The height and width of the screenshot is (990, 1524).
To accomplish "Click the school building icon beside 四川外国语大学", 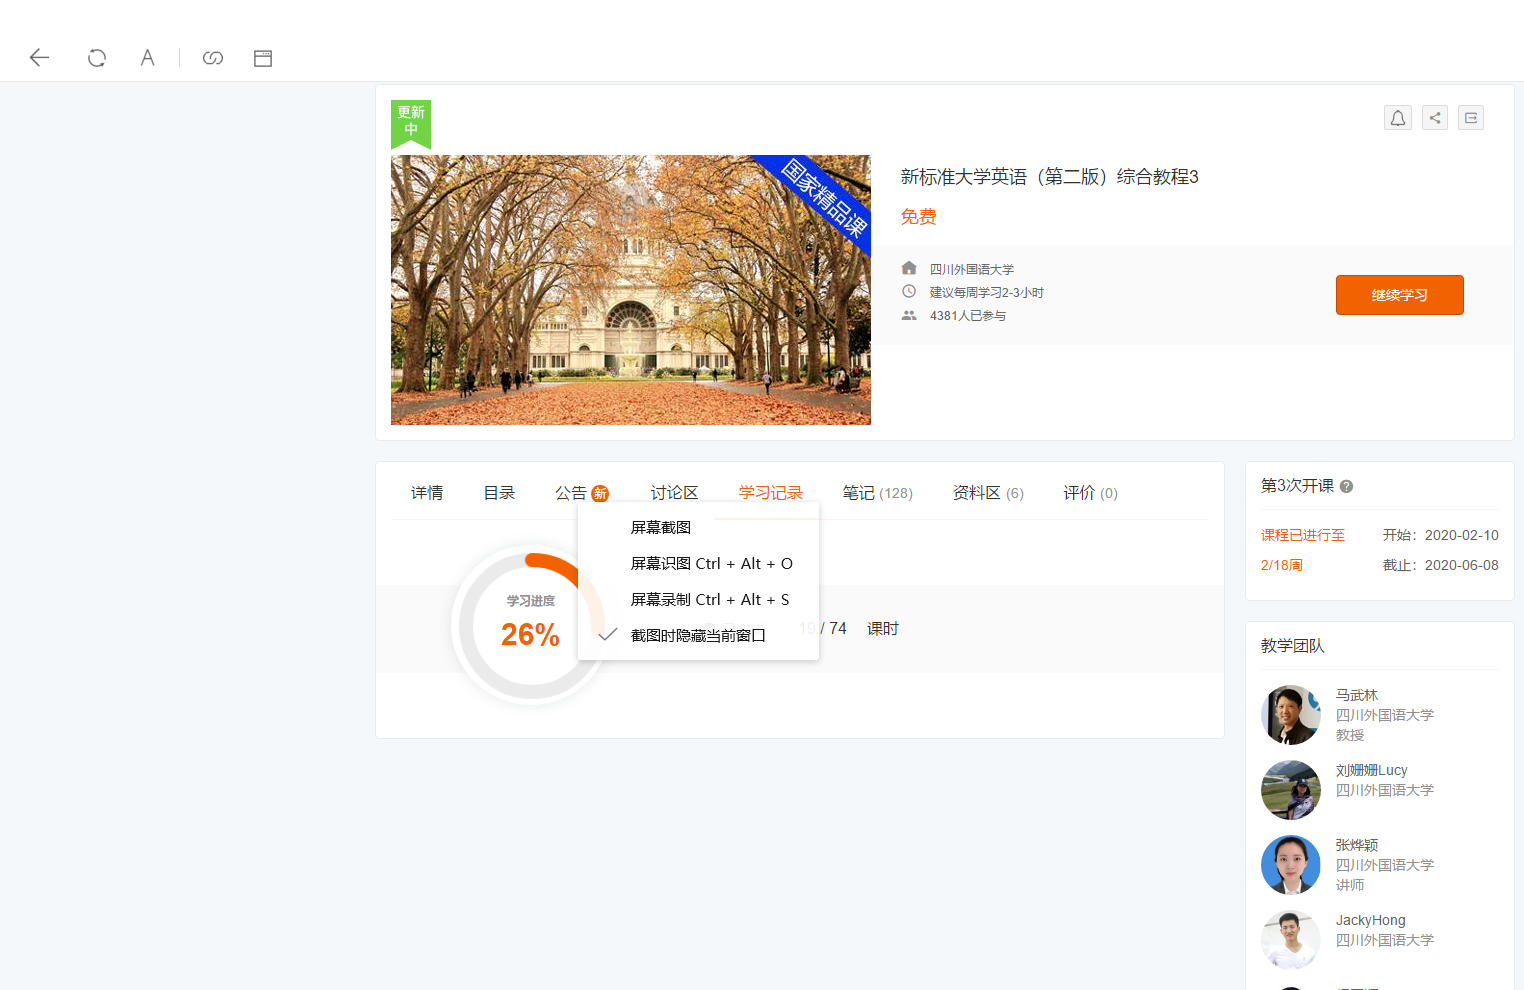I will point(909,268).
